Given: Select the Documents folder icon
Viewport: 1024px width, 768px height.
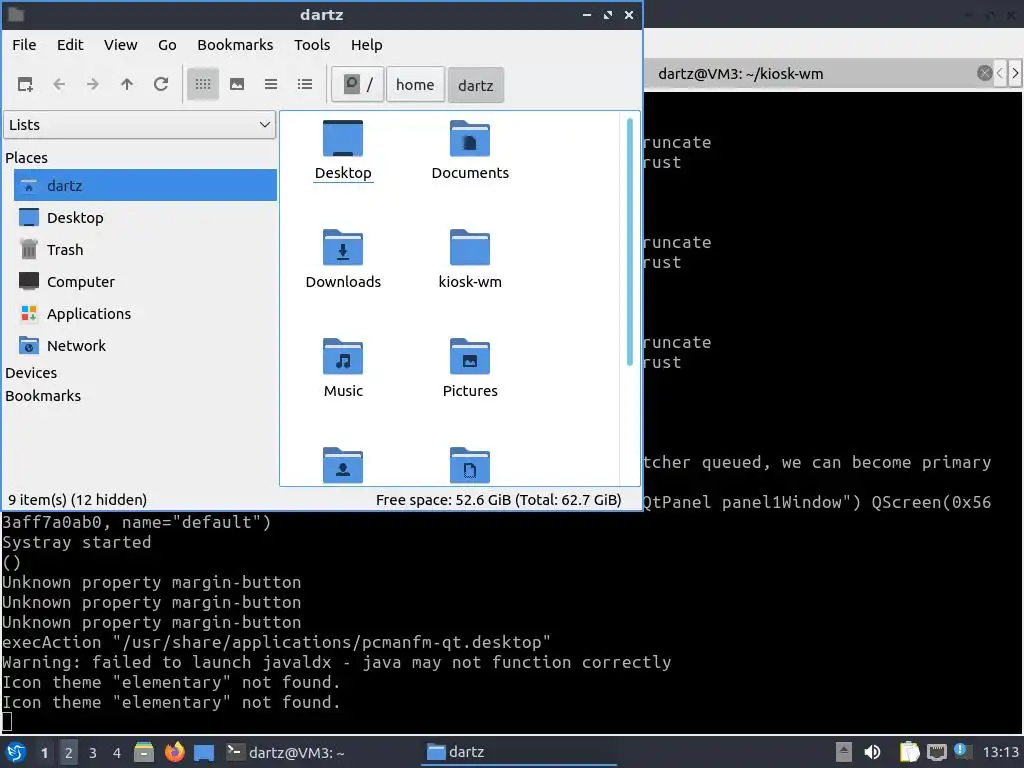Looking at the screenshot, I should click(x=470, y=150).
